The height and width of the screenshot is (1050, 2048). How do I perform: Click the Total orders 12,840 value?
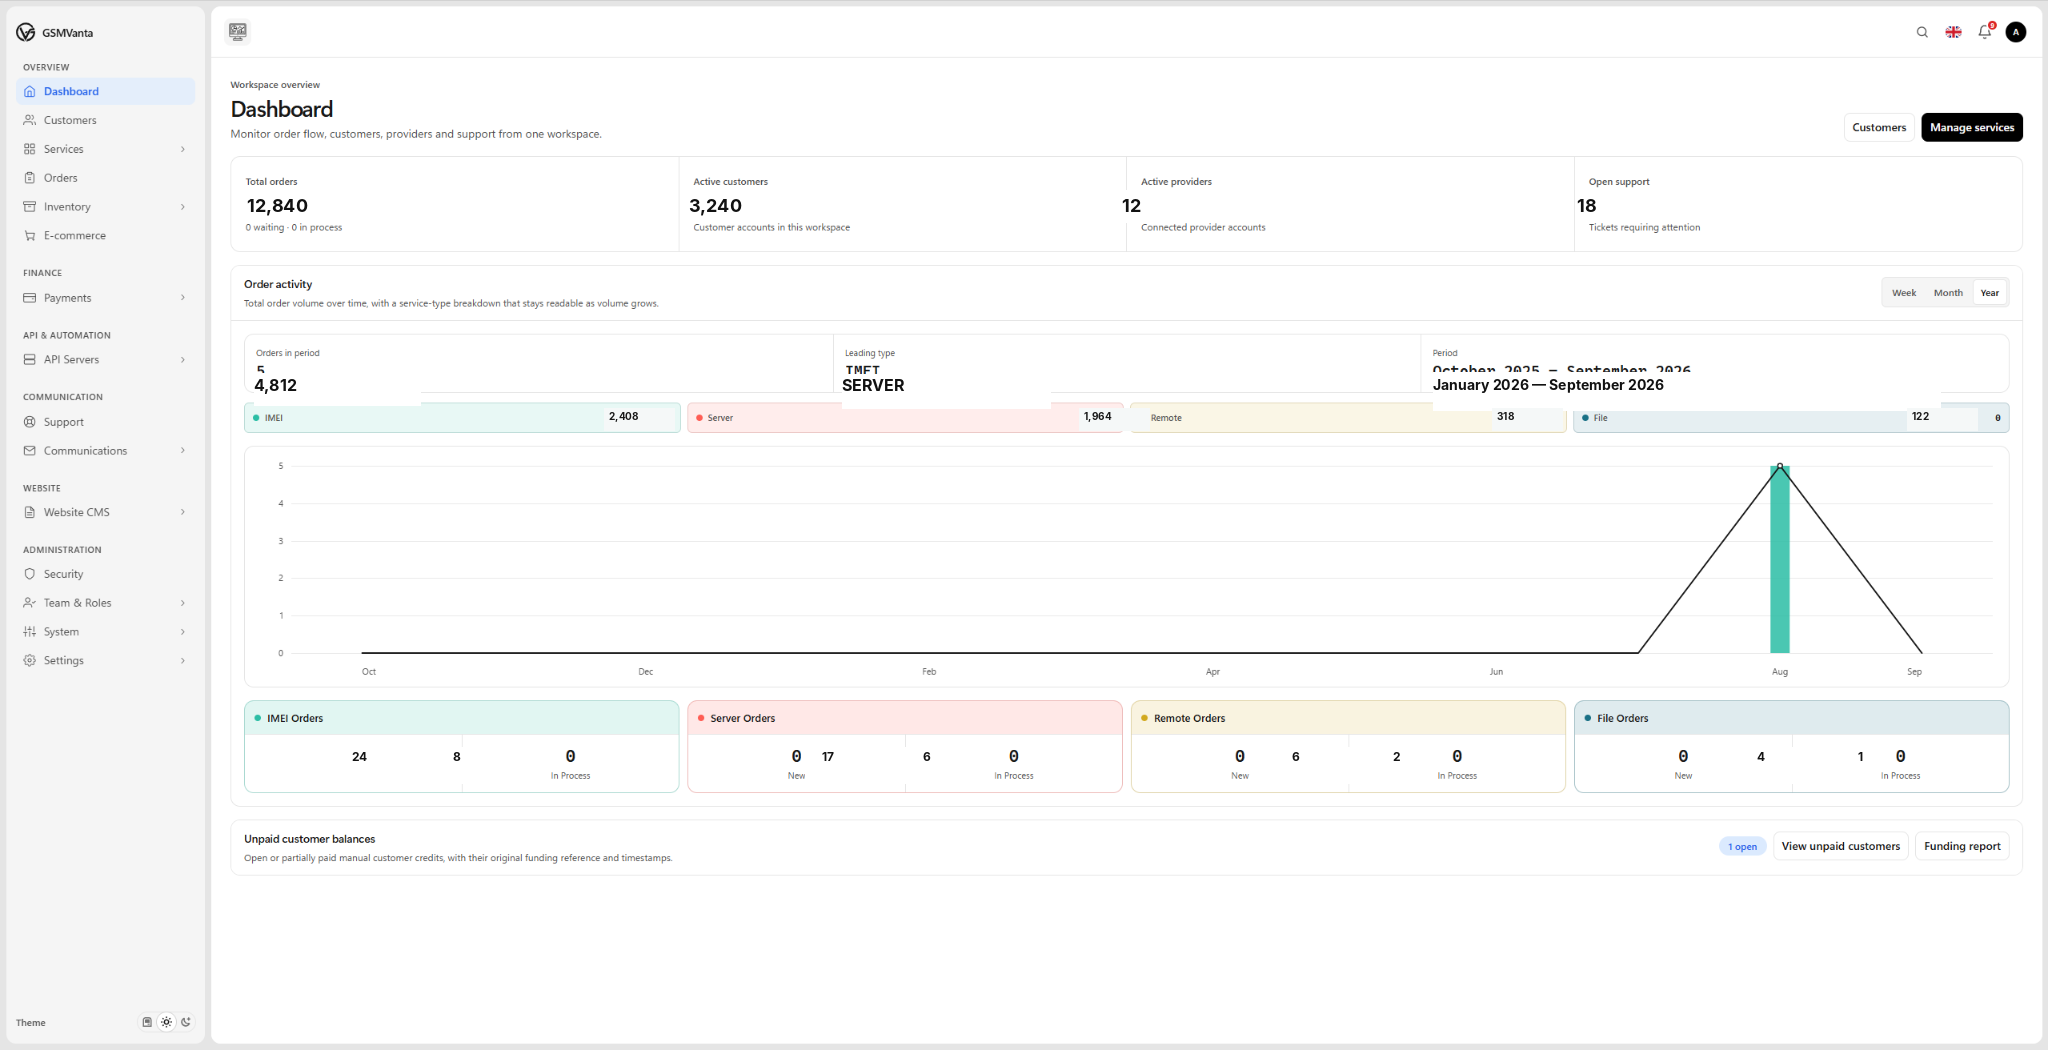pos(277,206)
